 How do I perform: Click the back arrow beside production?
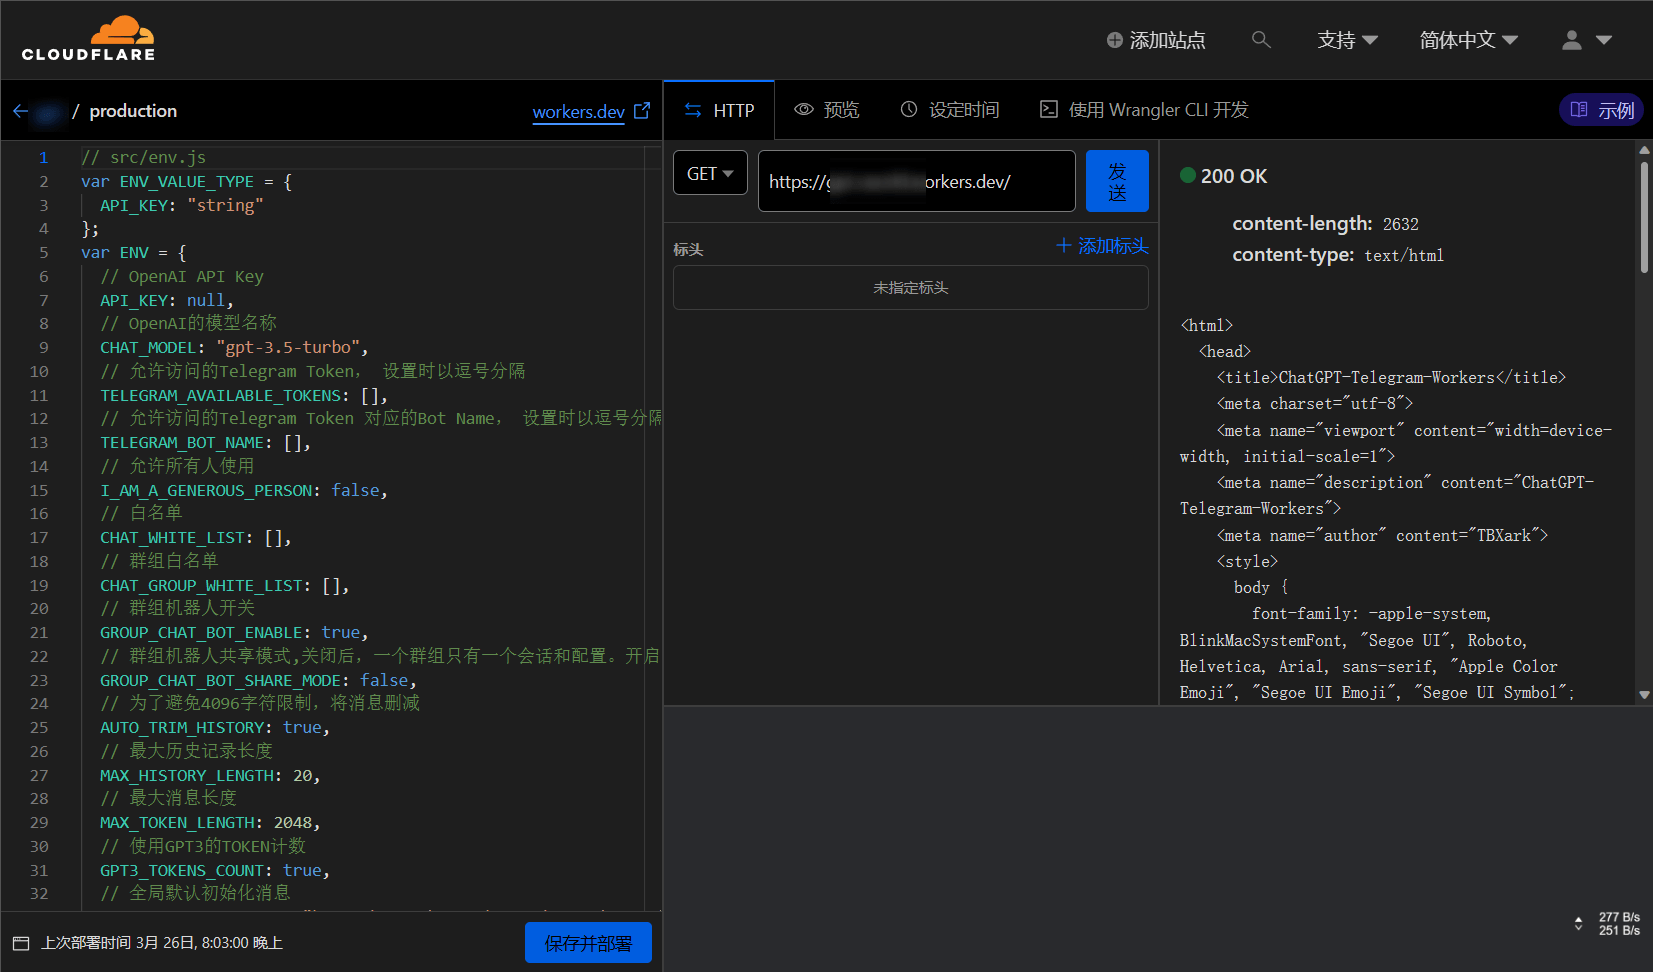click(x=20, y=111)
